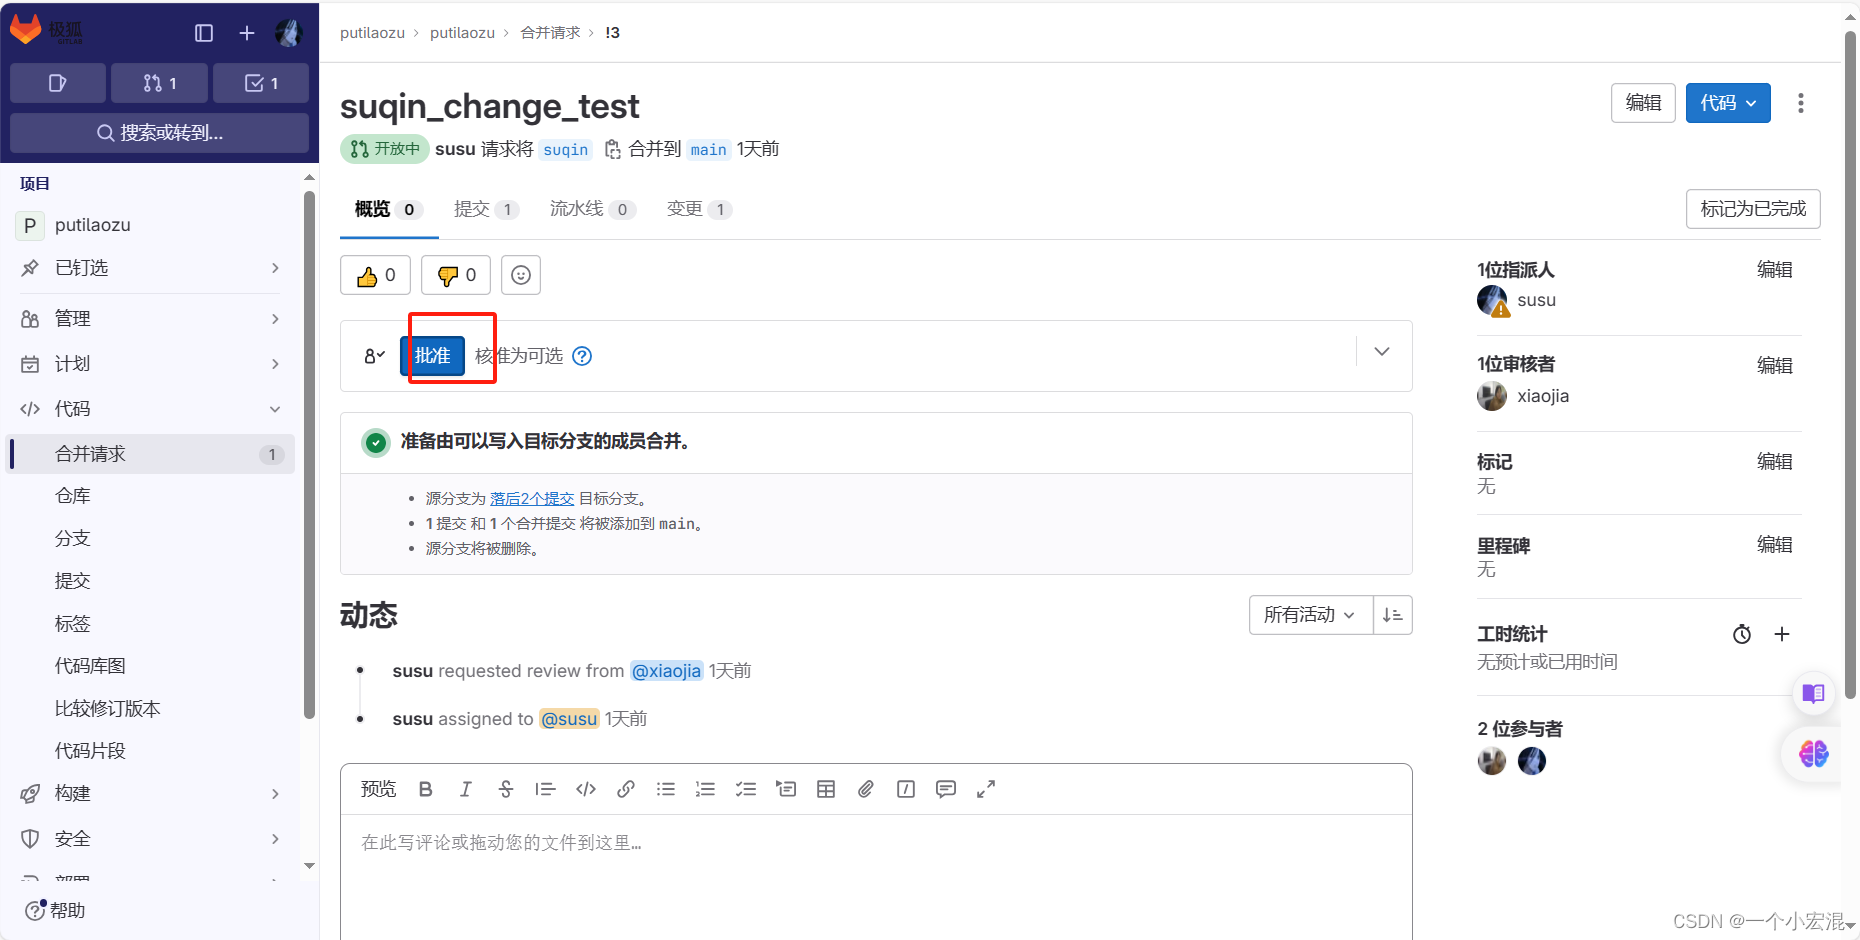
Task: Open the user avatar menu in sidebar
Action: pos(289,33)
